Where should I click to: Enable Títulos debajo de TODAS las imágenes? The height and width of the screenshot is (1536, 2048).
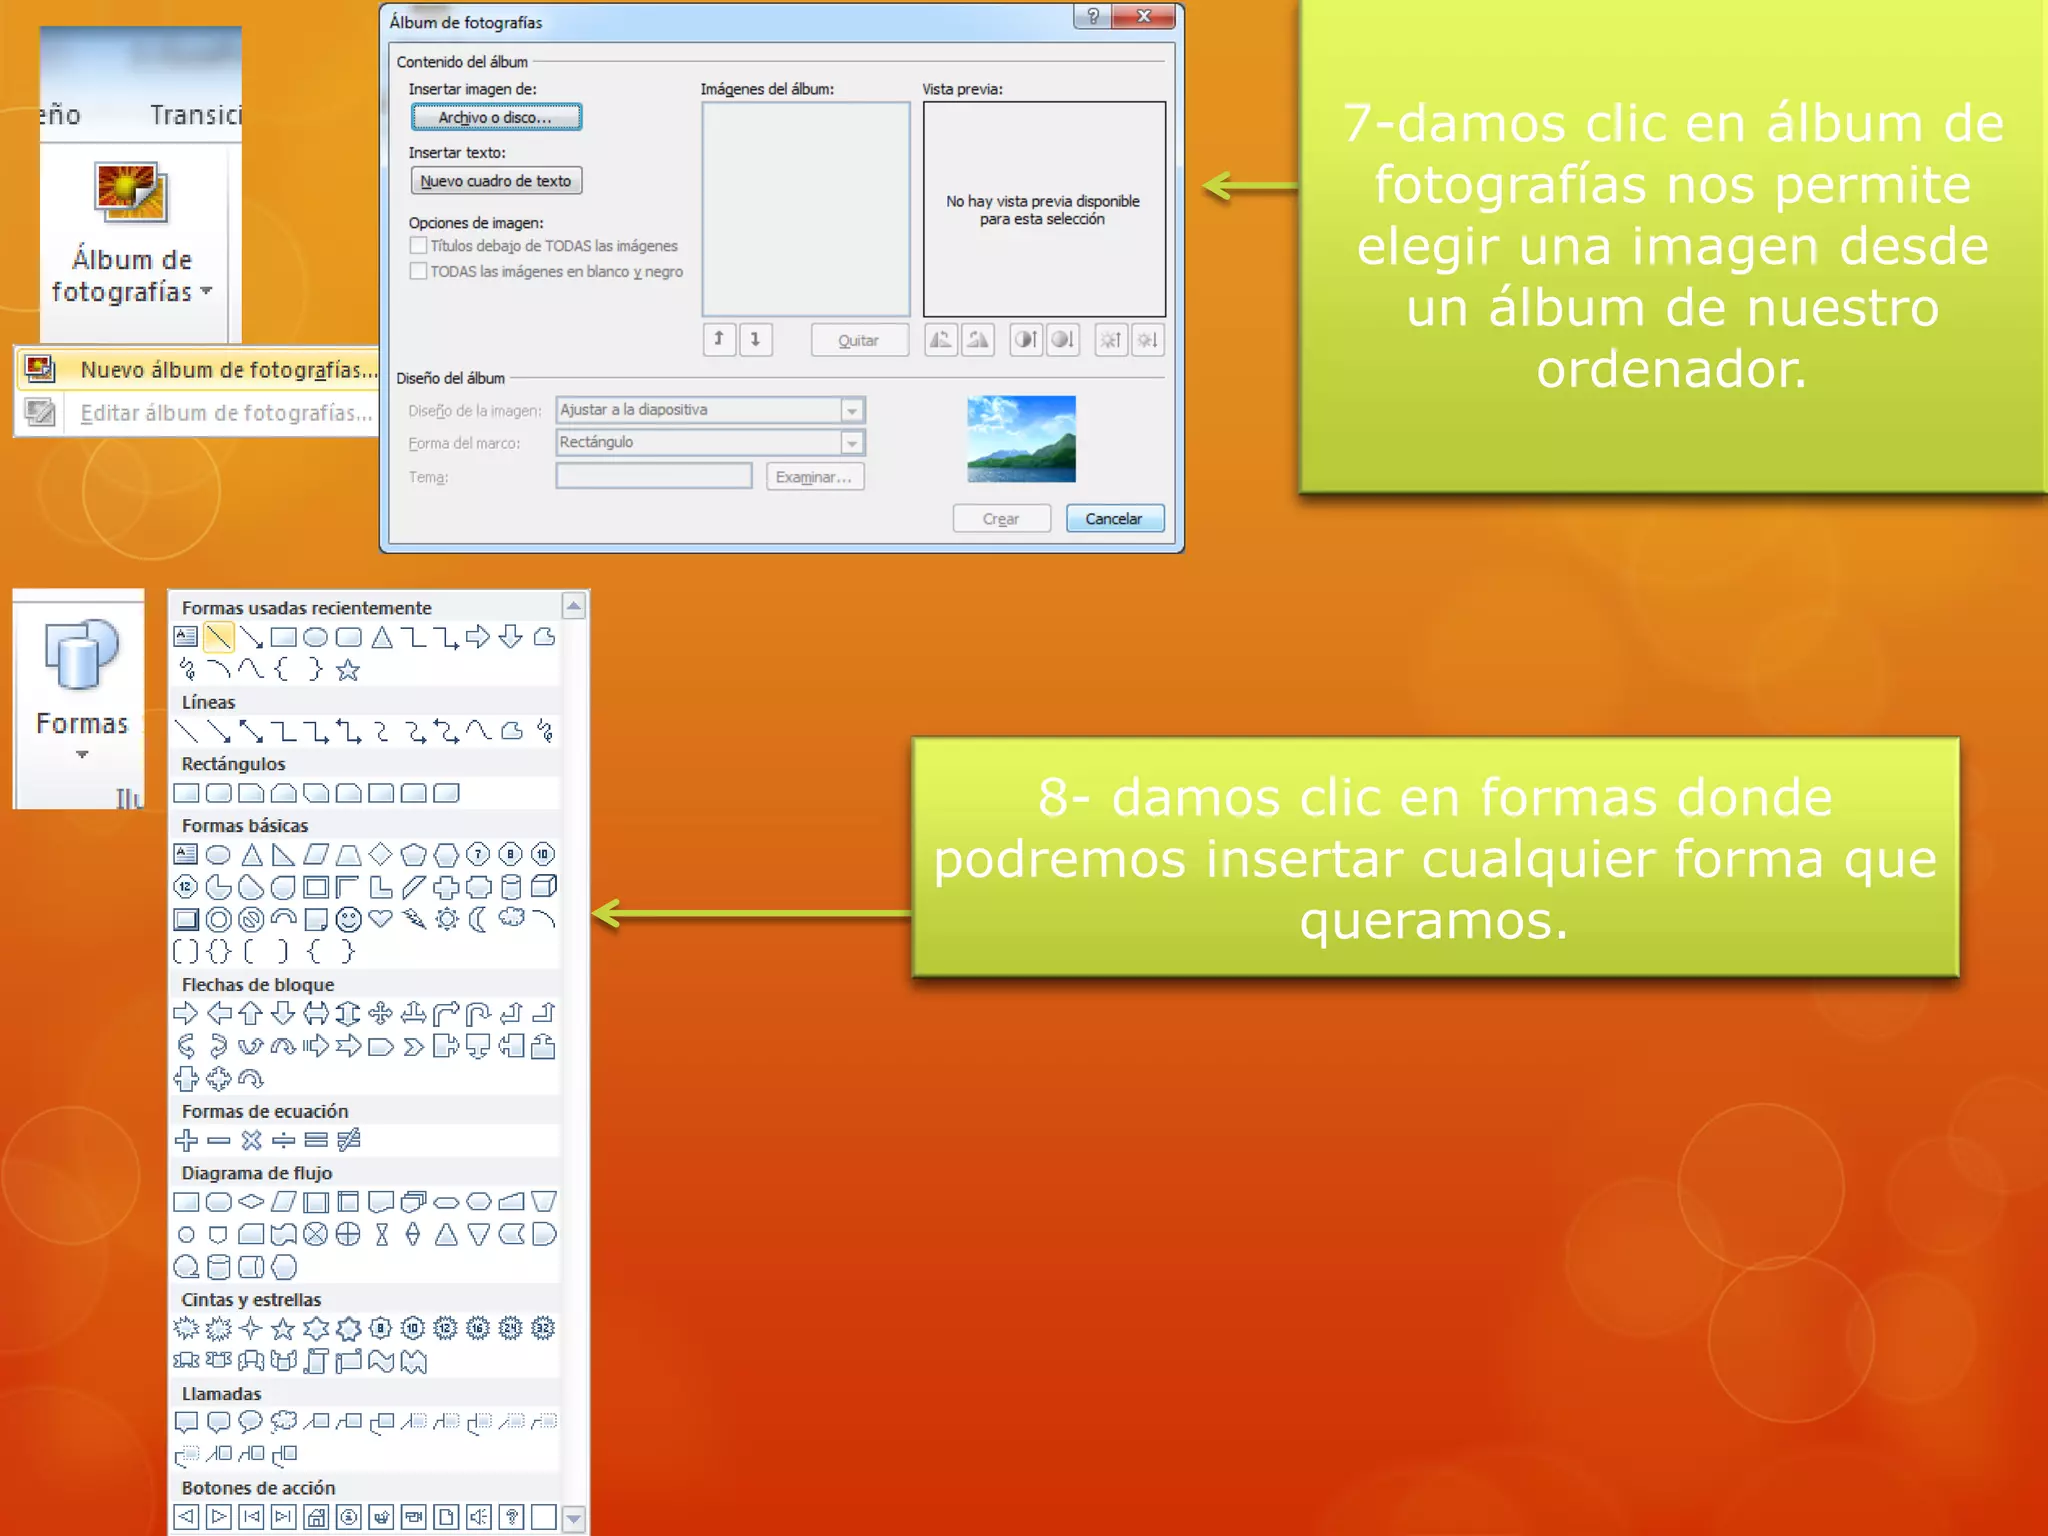pos(419,246)
